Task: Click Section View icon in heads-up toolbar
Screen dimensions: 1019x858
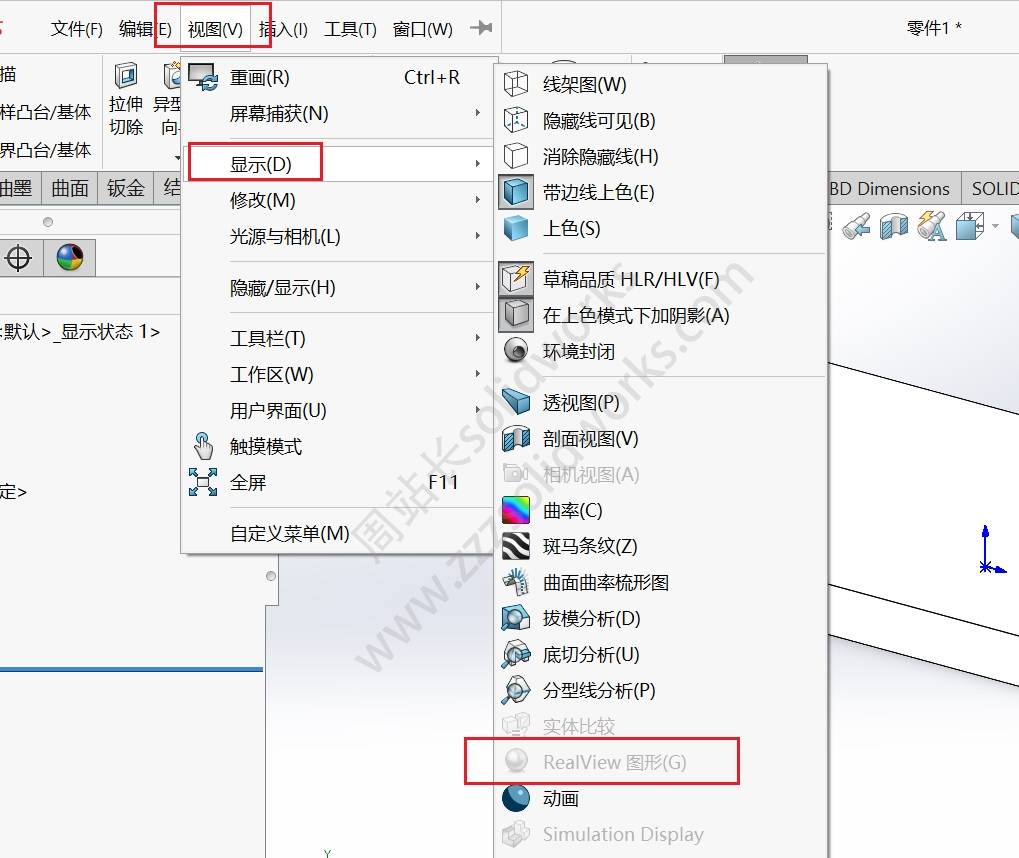Action: pos(894,227)
